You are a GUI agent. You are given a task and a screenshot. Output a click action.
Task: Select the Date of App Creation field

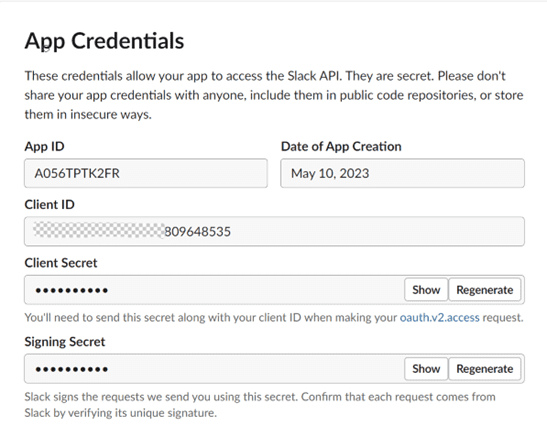tap(402, 173)
